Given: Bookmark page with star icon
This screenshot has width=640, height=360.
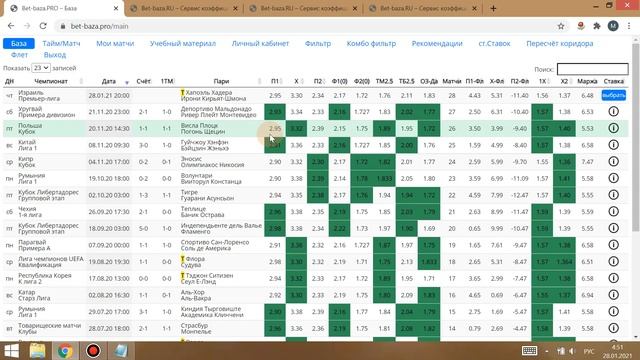Looking at the screenshot, I should click(561, 26).
